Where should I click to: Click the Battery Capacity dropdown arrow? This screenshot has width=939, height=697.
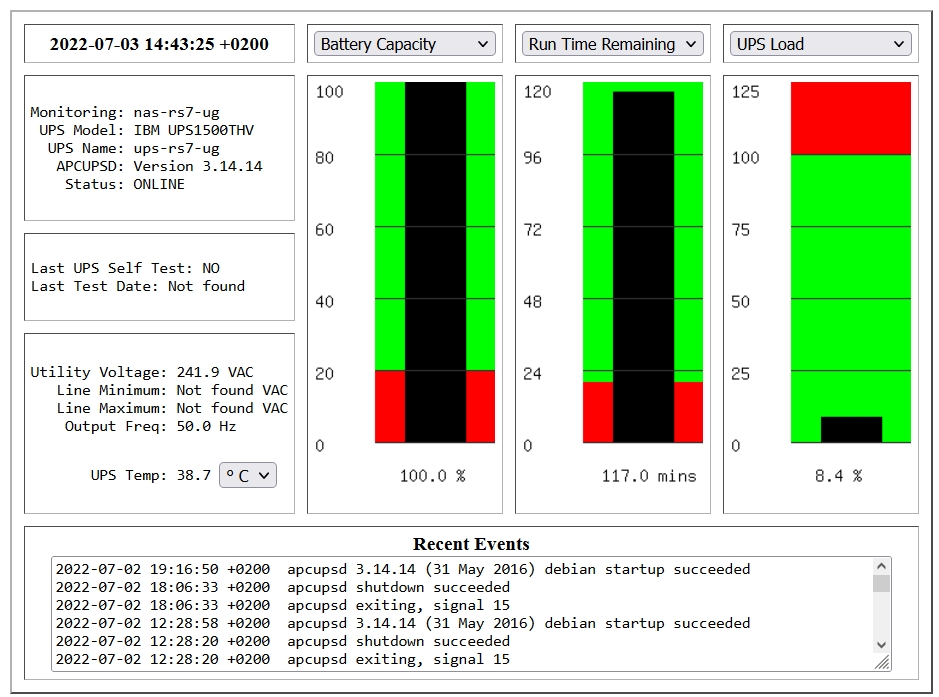pyautogui.click(x=485, y=43)
